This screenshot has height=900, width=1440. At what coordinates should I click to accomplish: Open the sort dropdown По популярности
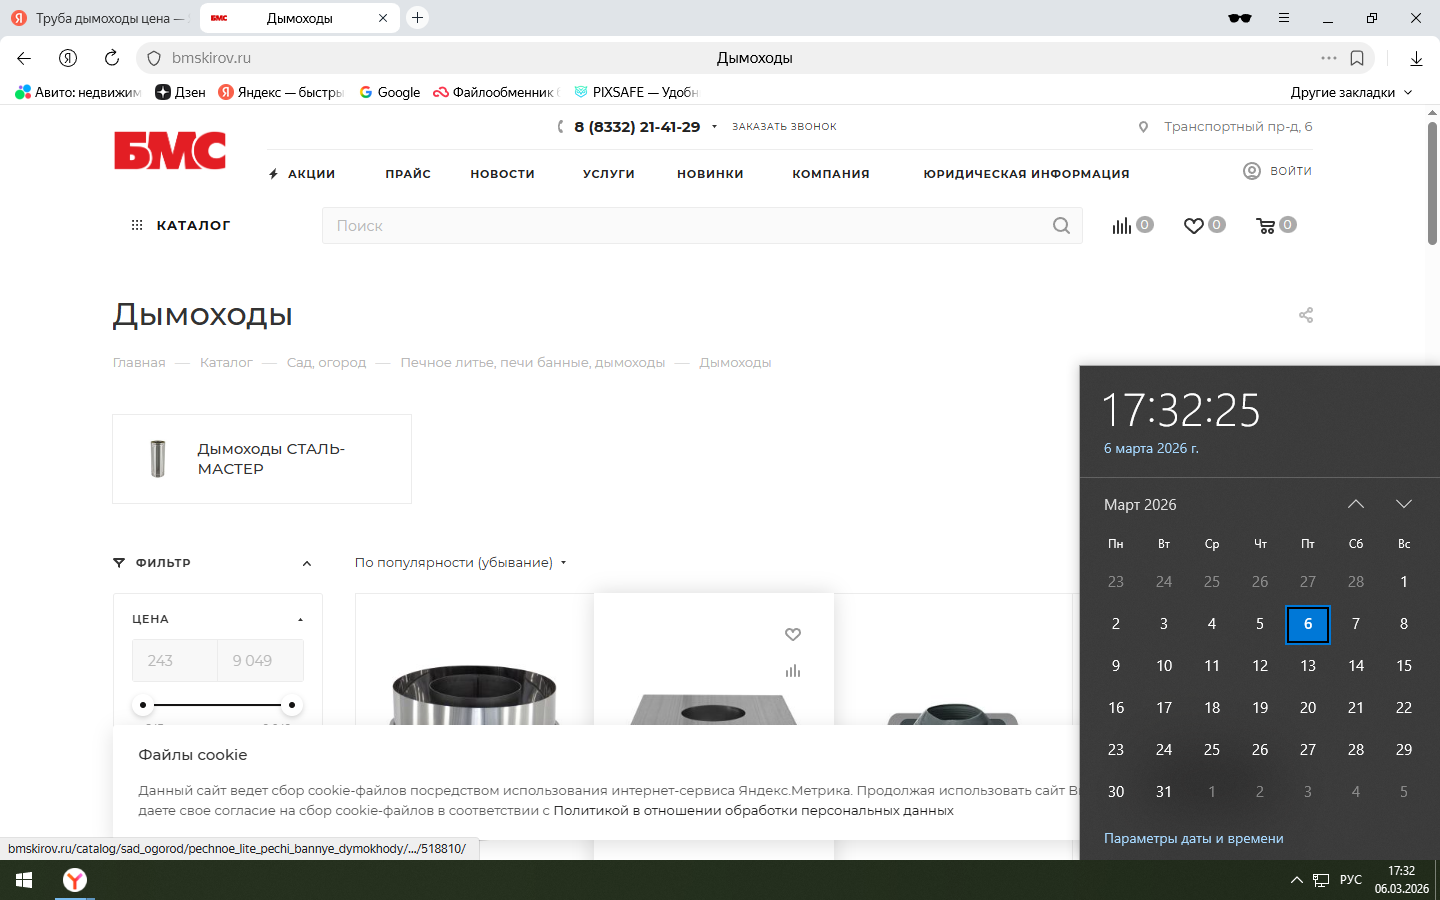coord(460,563)
